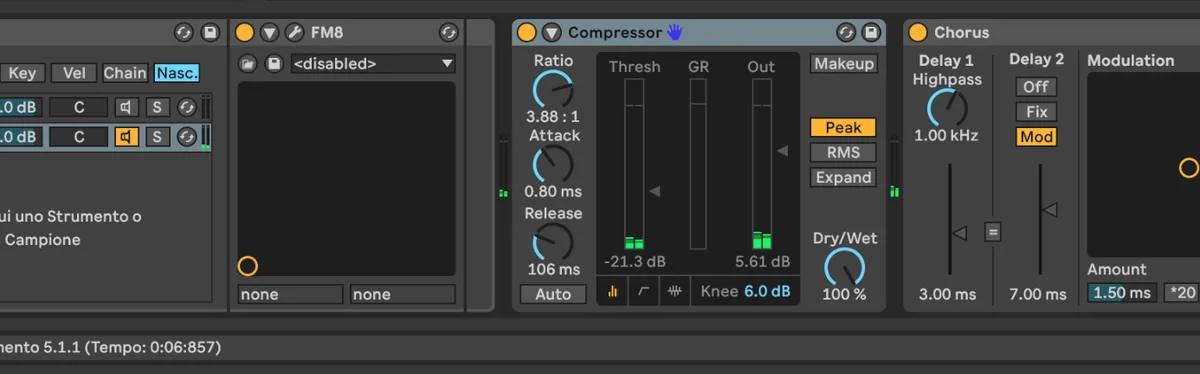Toggle the FM8 device activator
This screenshot has width=1200, height=374.
[x=245, y=32]
